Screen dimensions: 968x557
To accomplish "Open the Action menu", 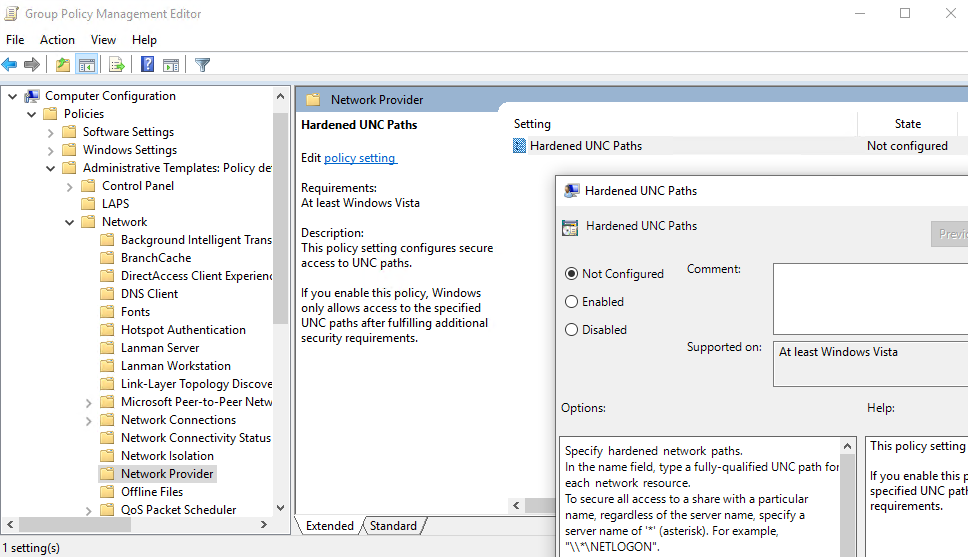I will (x=57, y=40).
